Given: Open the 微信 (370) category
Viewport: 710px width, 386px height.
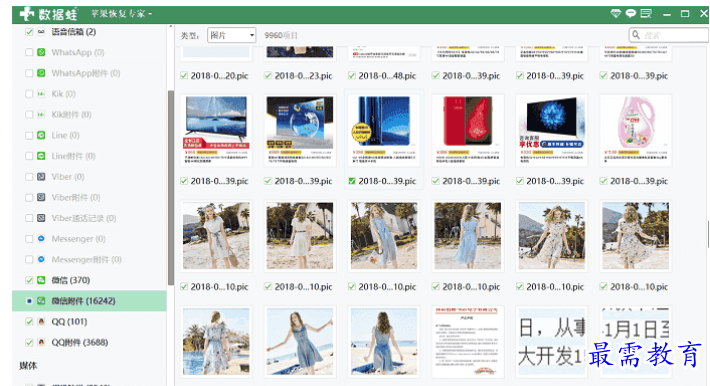Looking at the screenshot, I should [x=71, y=280].
